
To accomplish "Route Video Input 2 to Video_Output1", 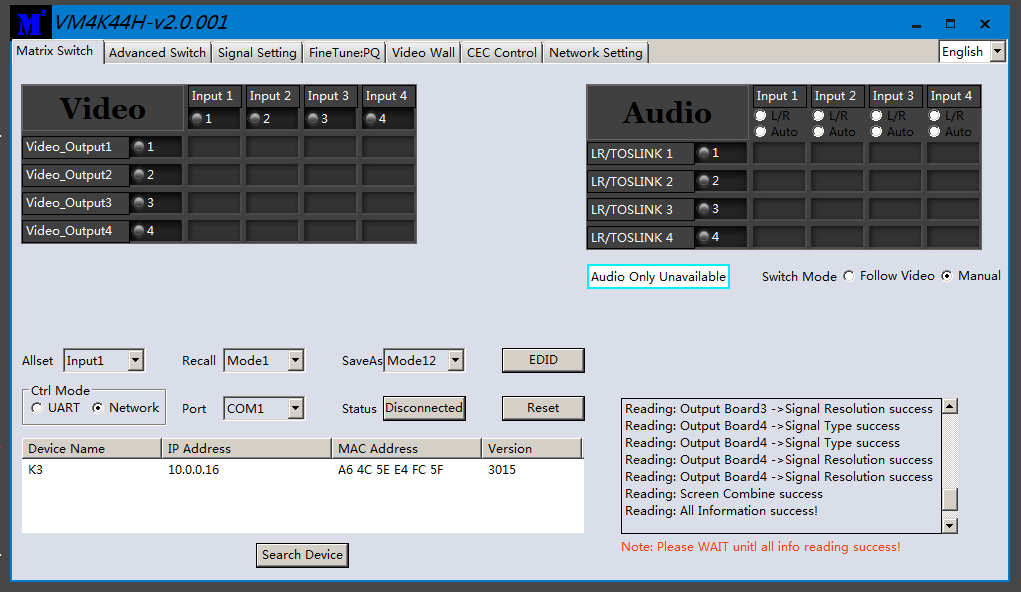I will [271, 147].
